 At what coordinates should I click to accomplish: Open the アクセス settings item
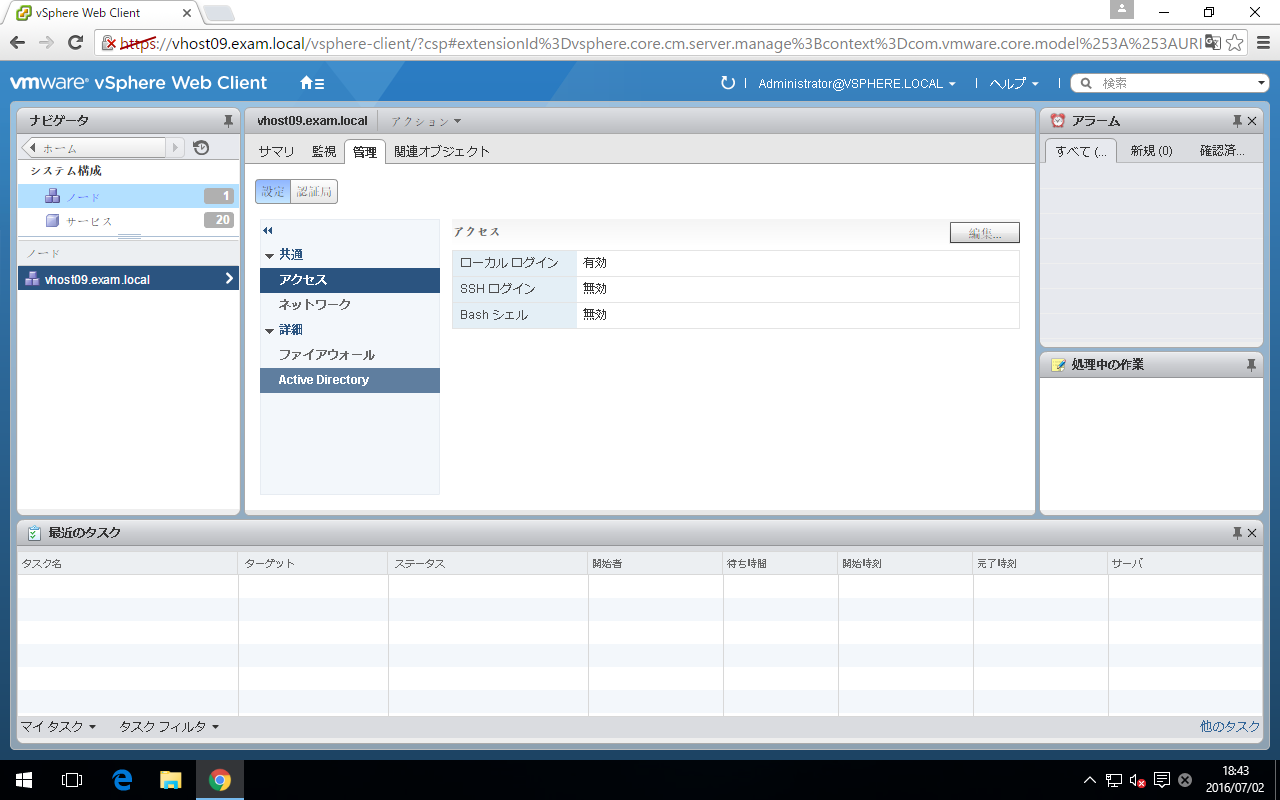[x=350, y=280]
